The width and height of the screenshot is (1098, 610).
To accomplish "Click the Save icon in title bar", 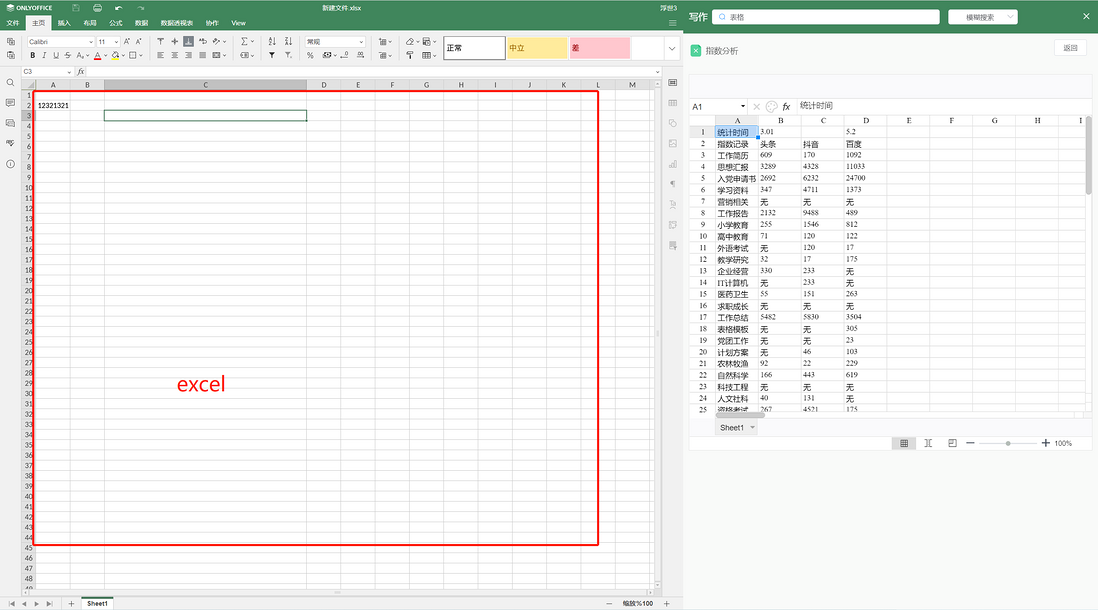I will coord(76,8).
